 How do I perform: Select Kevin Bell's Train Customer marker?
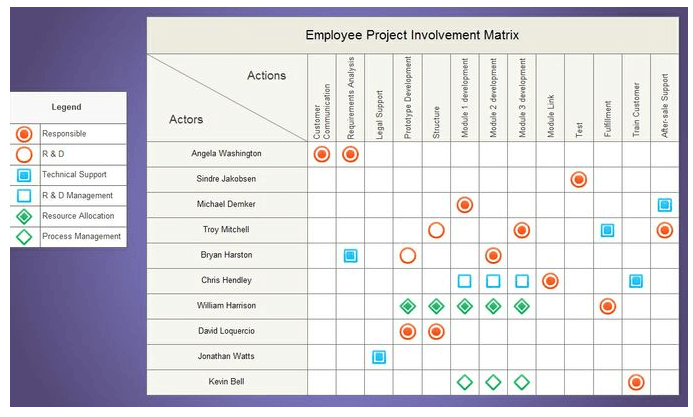636,382
